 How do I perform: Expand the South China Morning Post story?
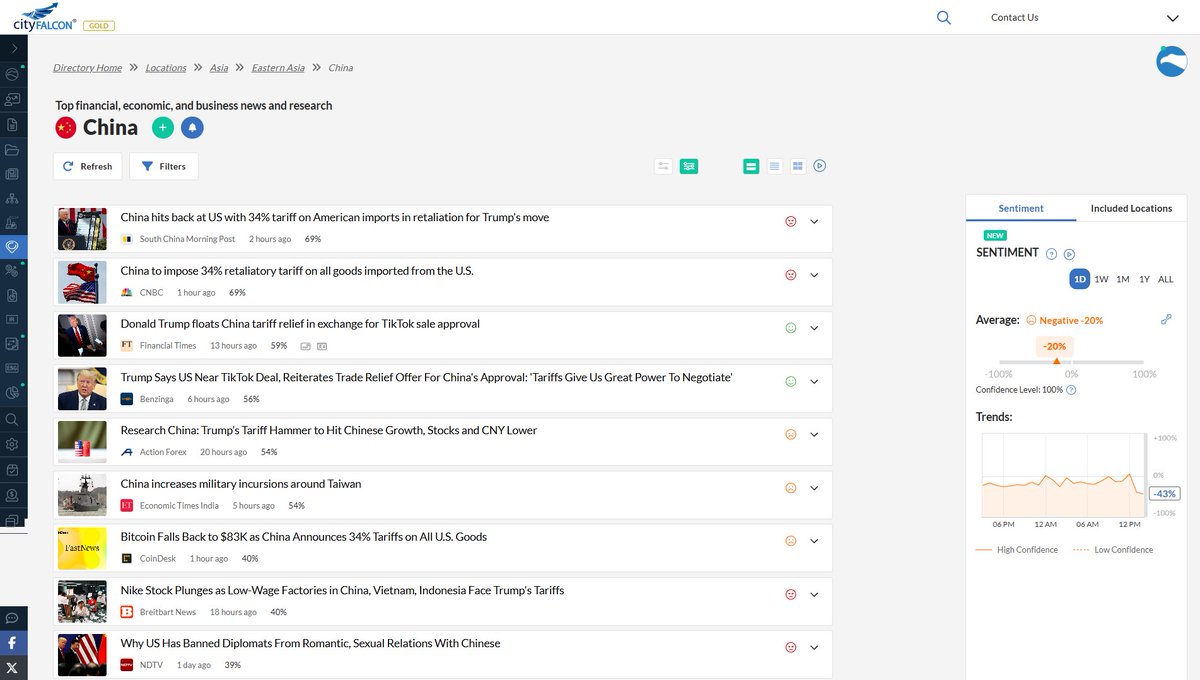click(814, 222)
